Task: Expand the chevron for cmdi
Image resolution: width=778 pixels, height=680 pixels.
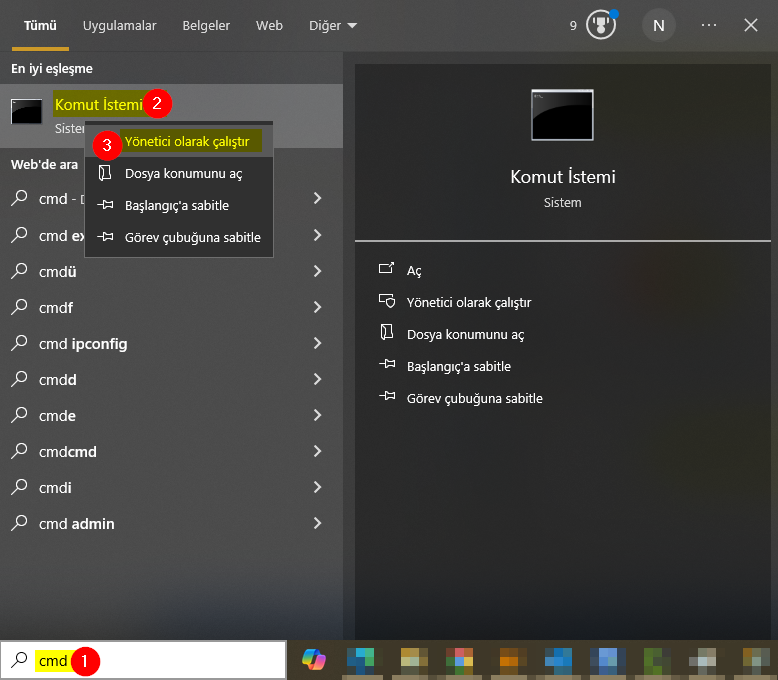Action: click(318, 487)
